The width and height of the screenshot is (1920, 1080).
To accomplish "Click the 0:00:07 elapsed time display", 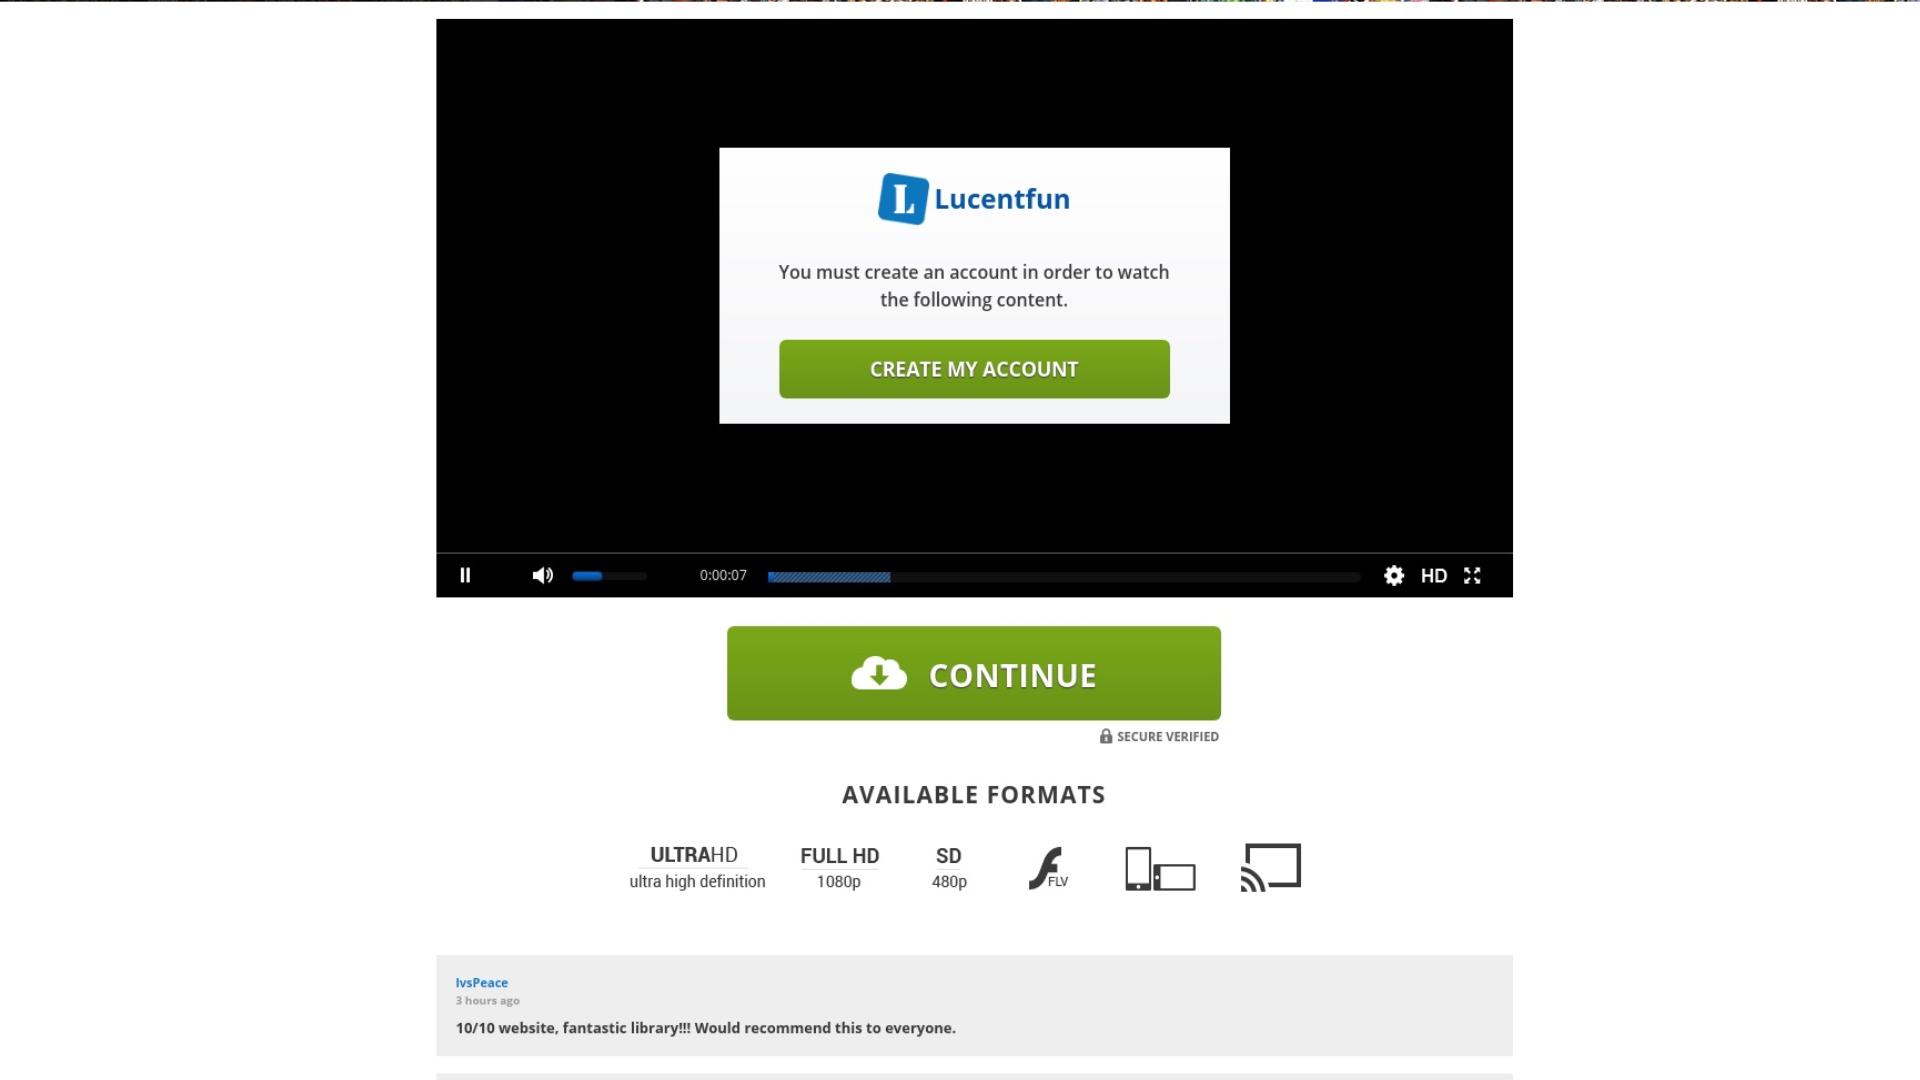I will 723,575.
